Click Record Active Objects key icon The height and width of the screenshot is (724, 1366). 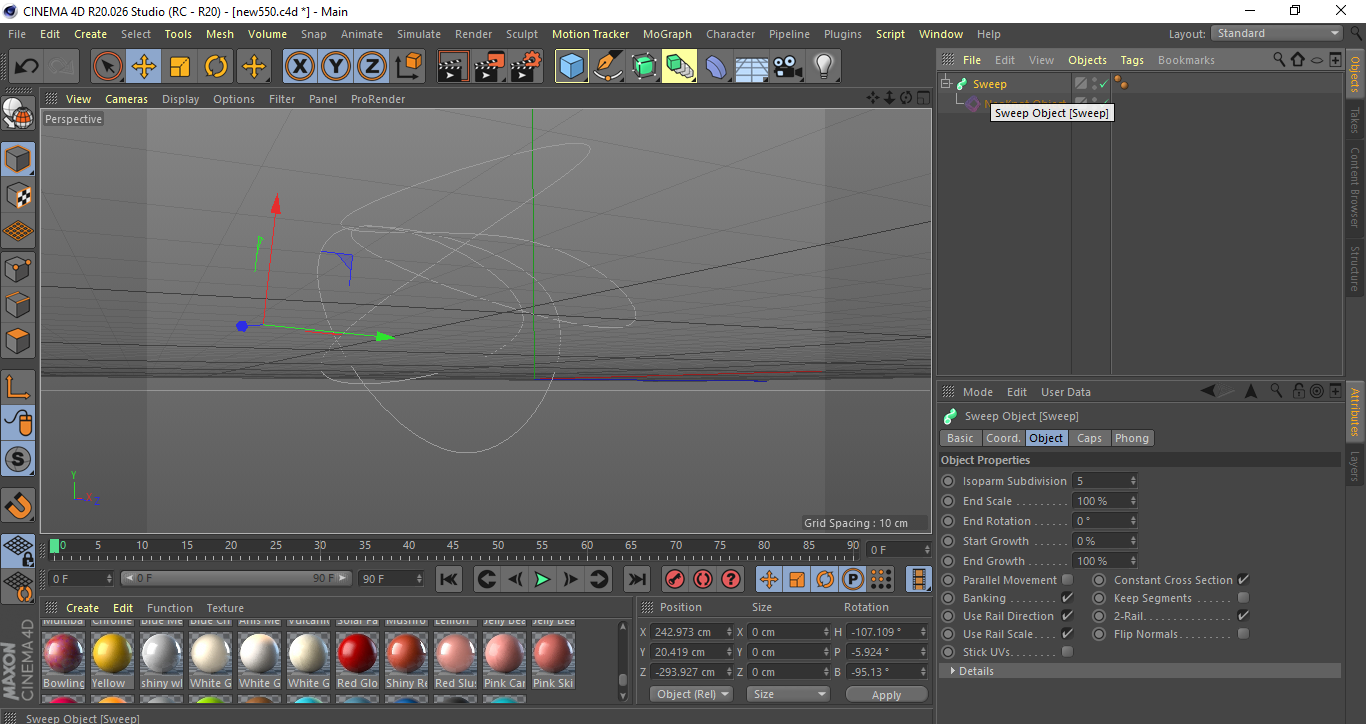[x=675, y=579]
